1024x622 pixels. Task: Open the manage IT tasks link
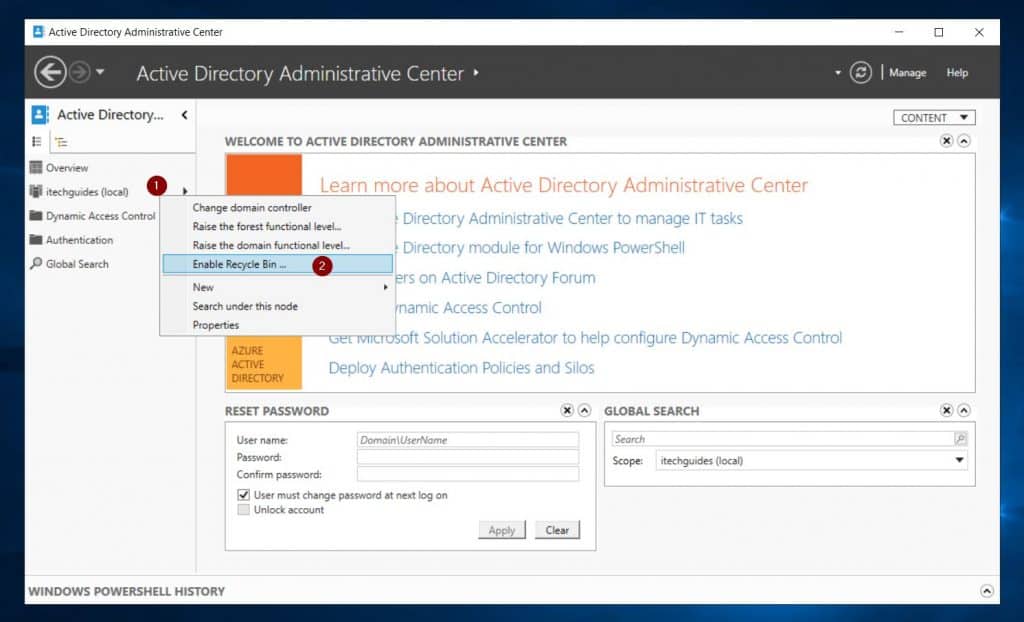pyautogui.click(x=569, y=218)
